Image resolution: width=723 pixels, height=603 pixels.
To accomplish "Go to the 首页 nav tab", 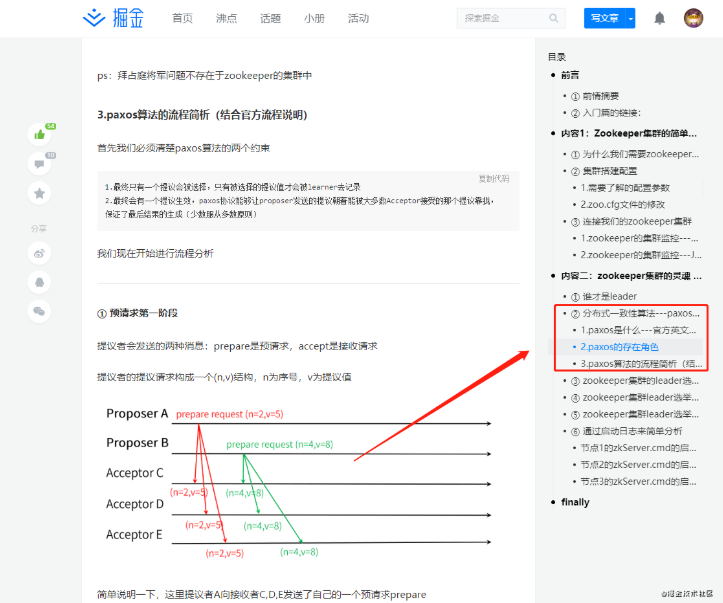I will point(183,18).
